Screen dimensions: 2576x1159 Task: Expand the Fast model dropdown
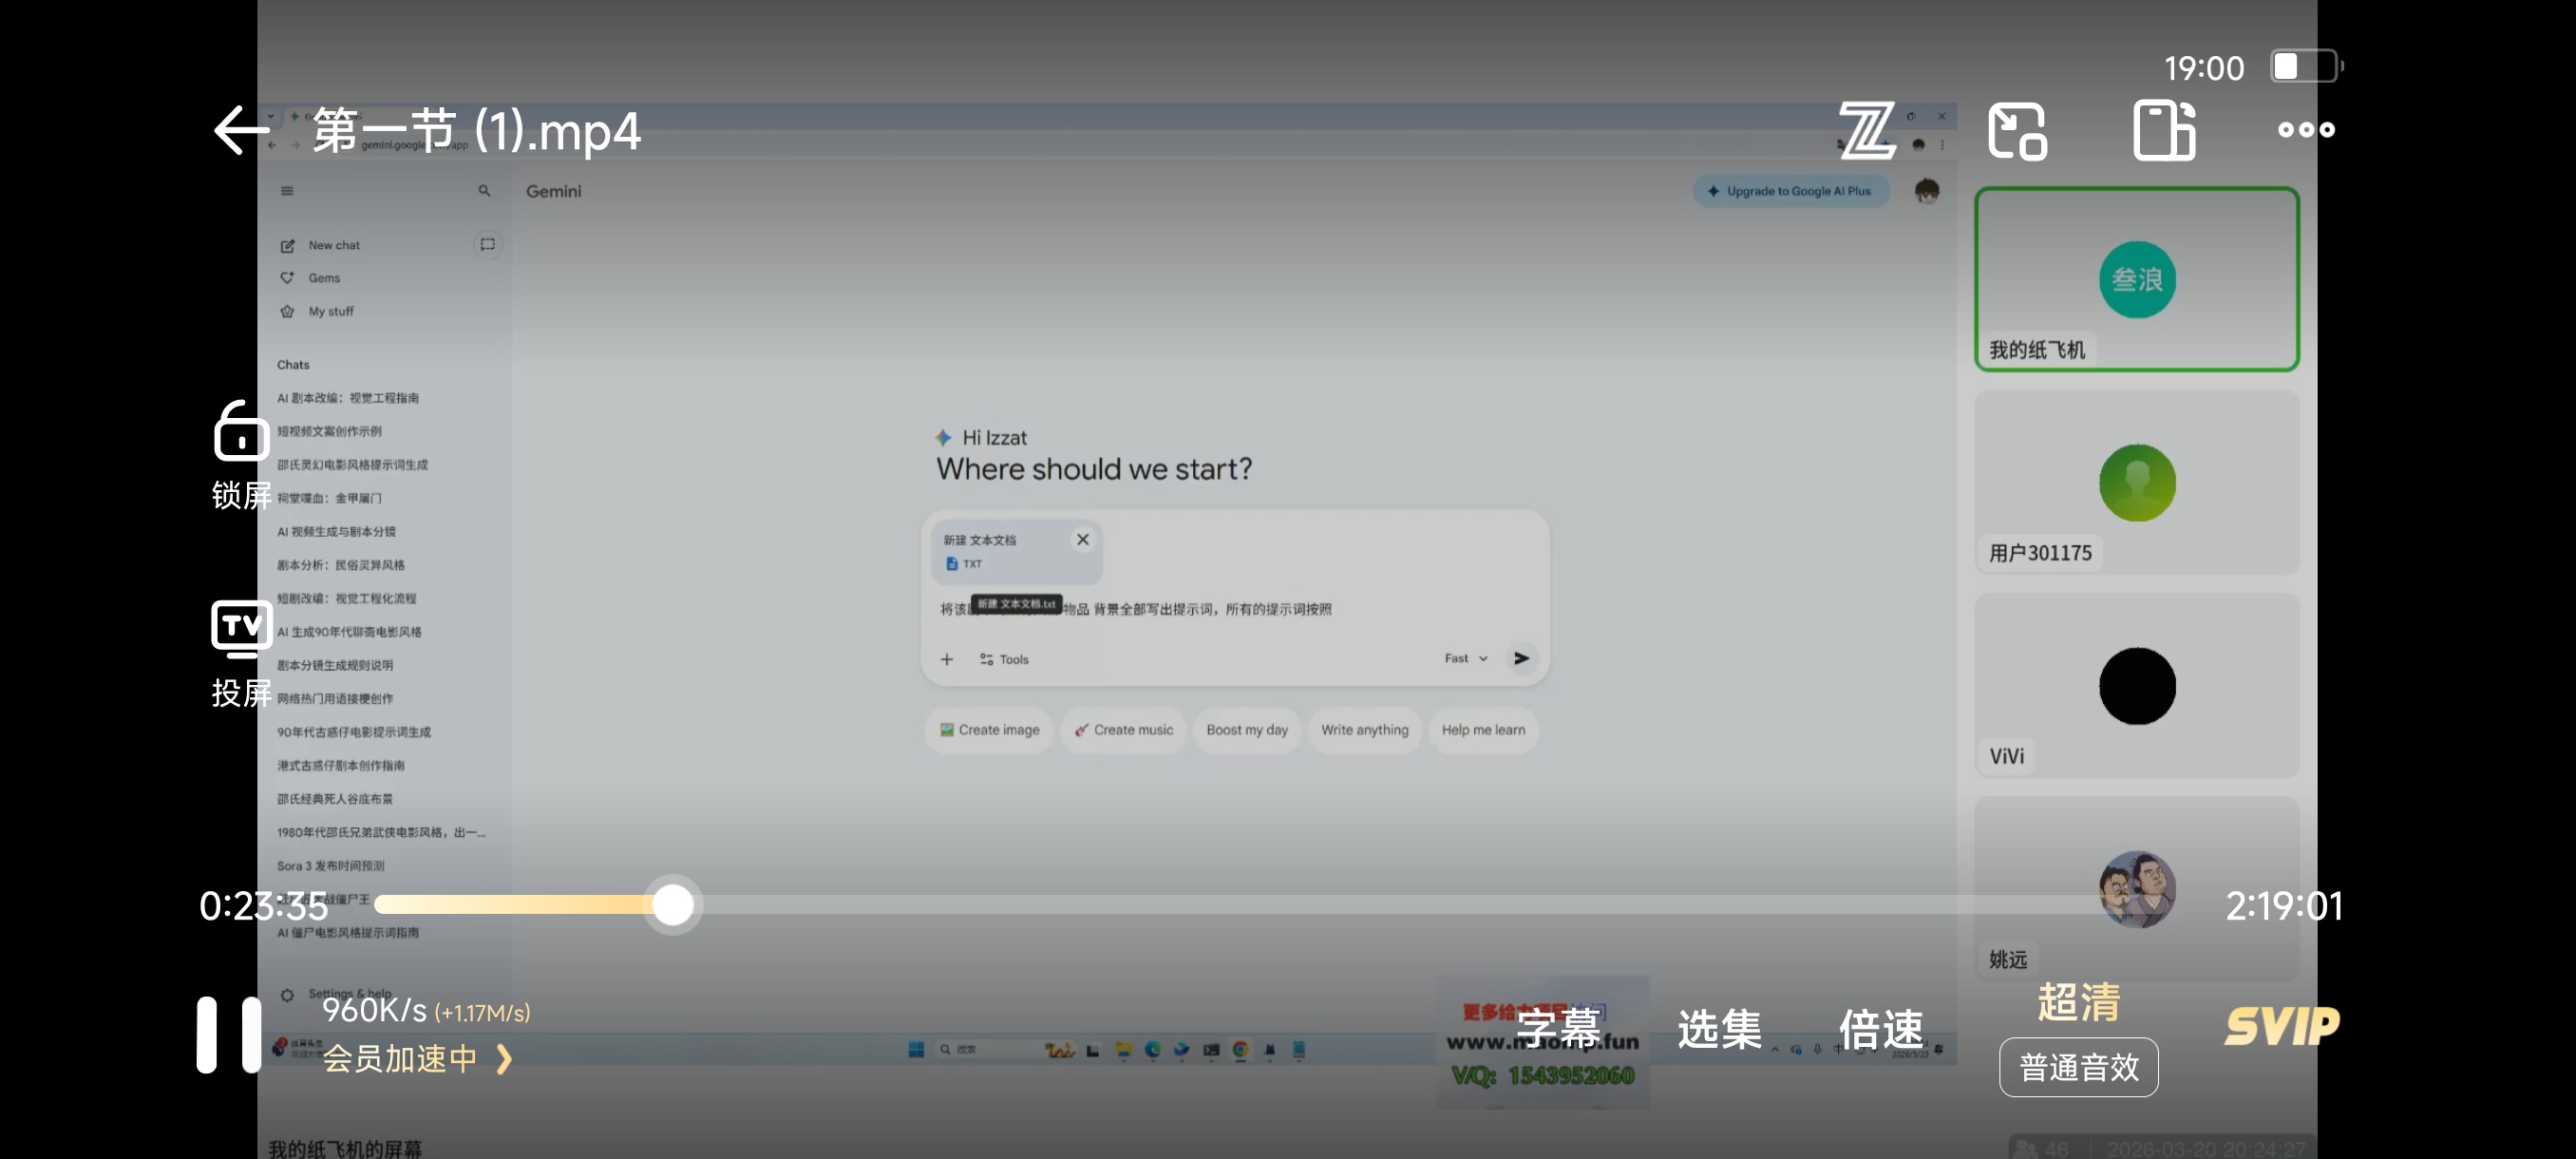pyautogui.click(x=1466, y=658)
